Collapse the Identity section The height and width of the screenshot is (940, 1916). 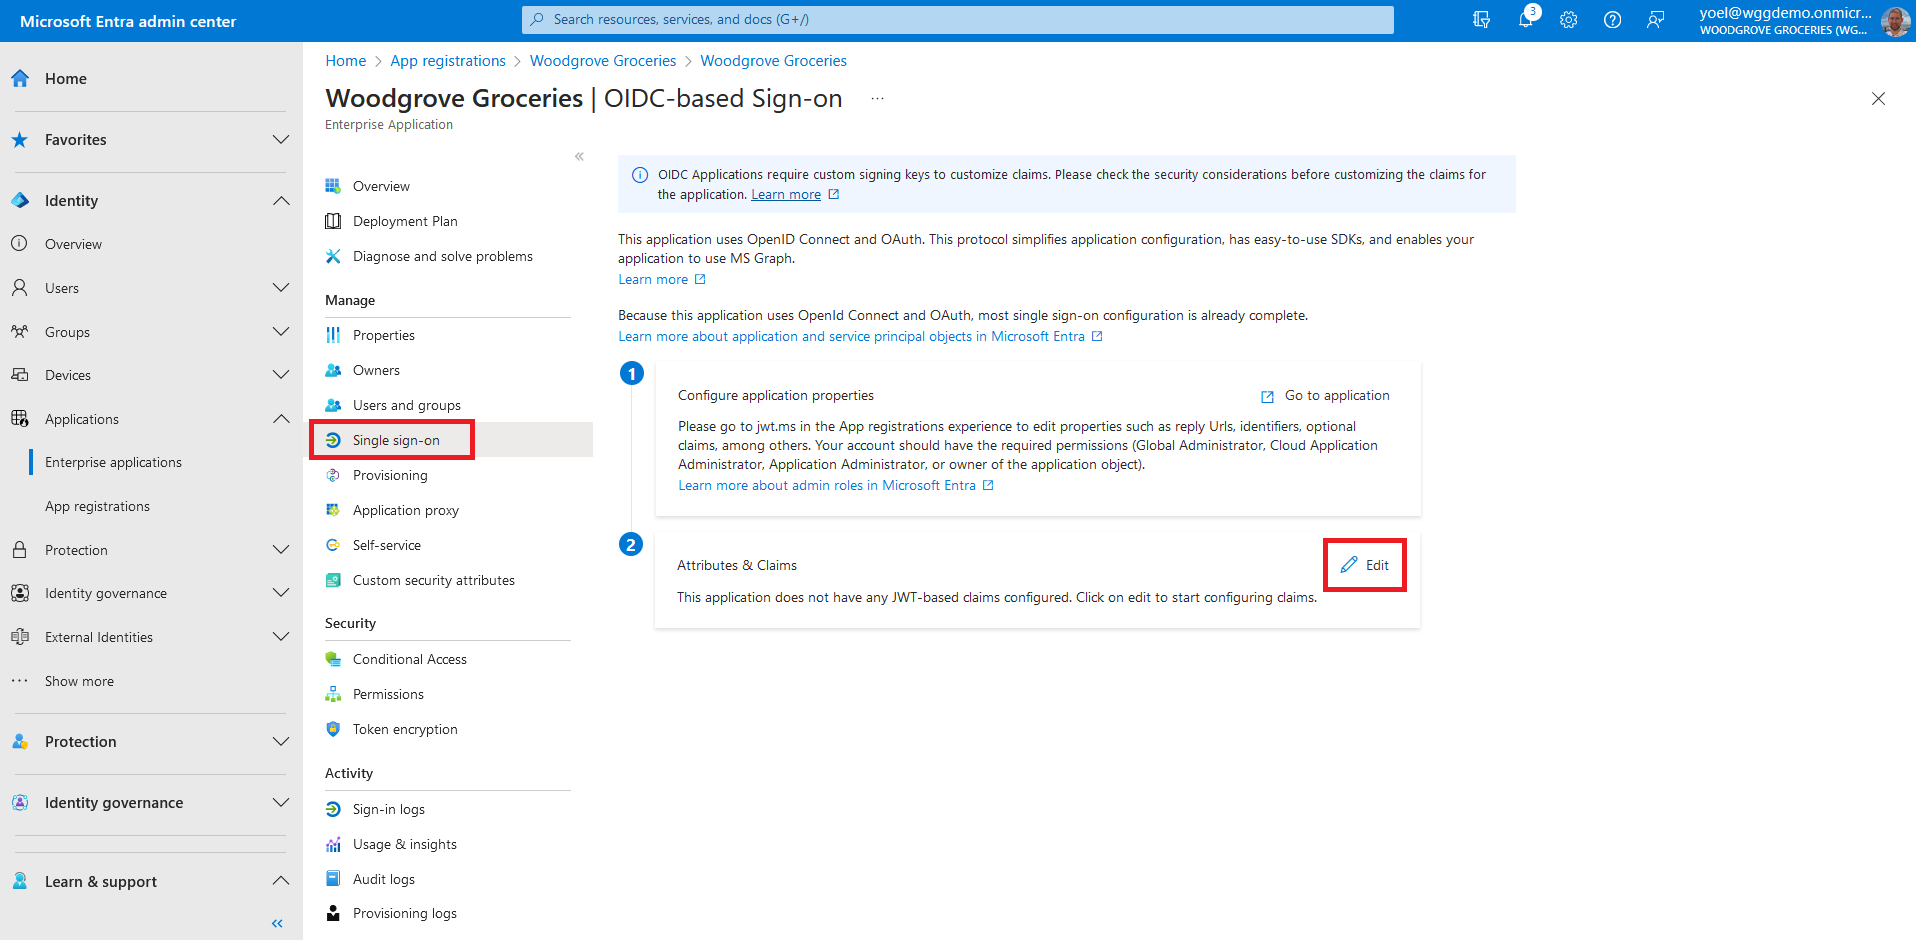[281, 201]
